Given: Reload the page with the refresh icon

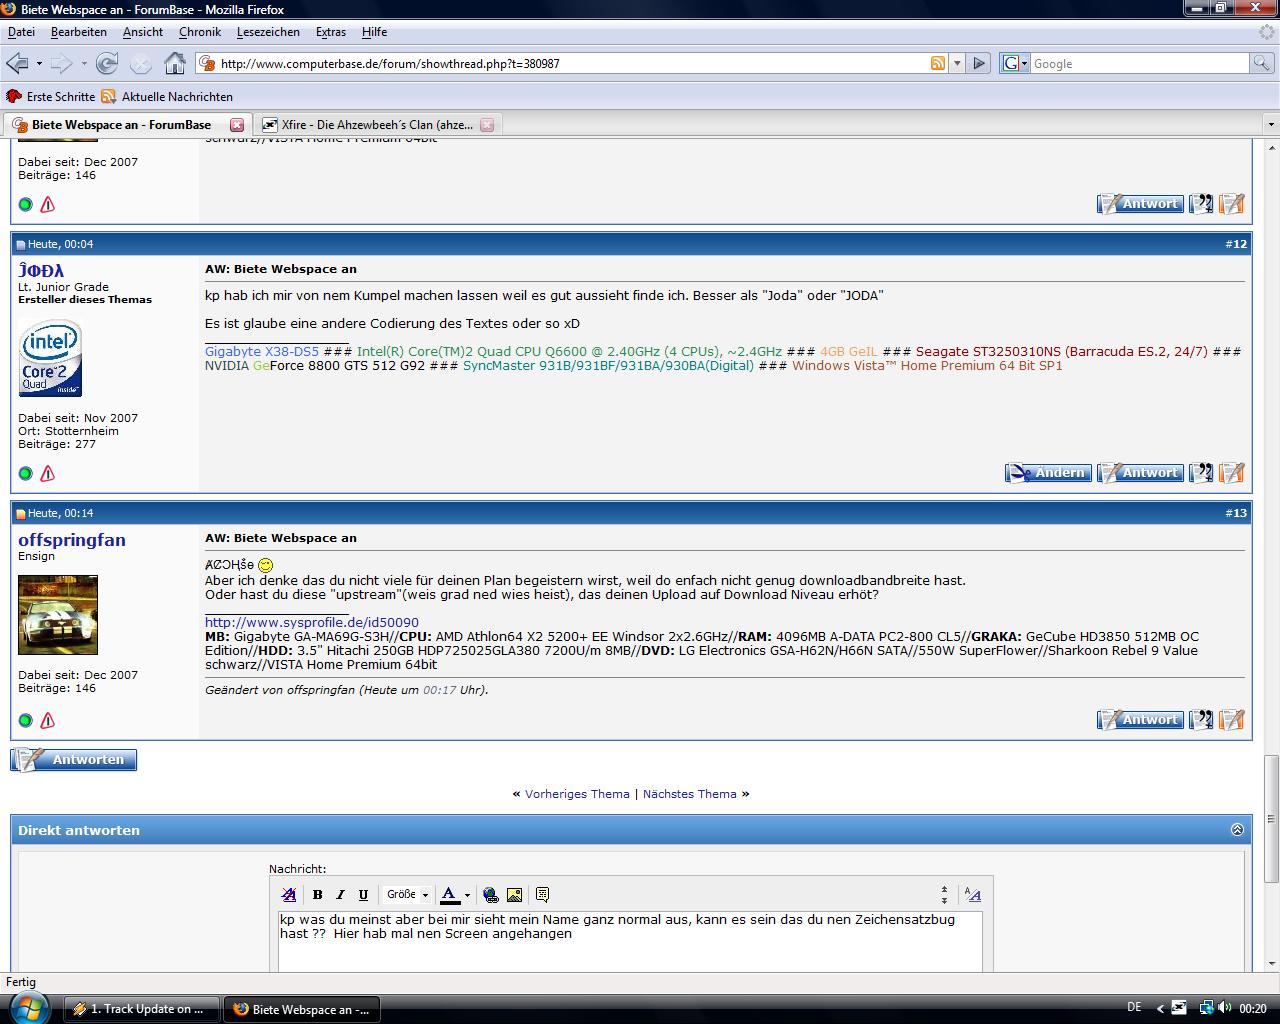Looking at the screenshot, I should [107, 63].
